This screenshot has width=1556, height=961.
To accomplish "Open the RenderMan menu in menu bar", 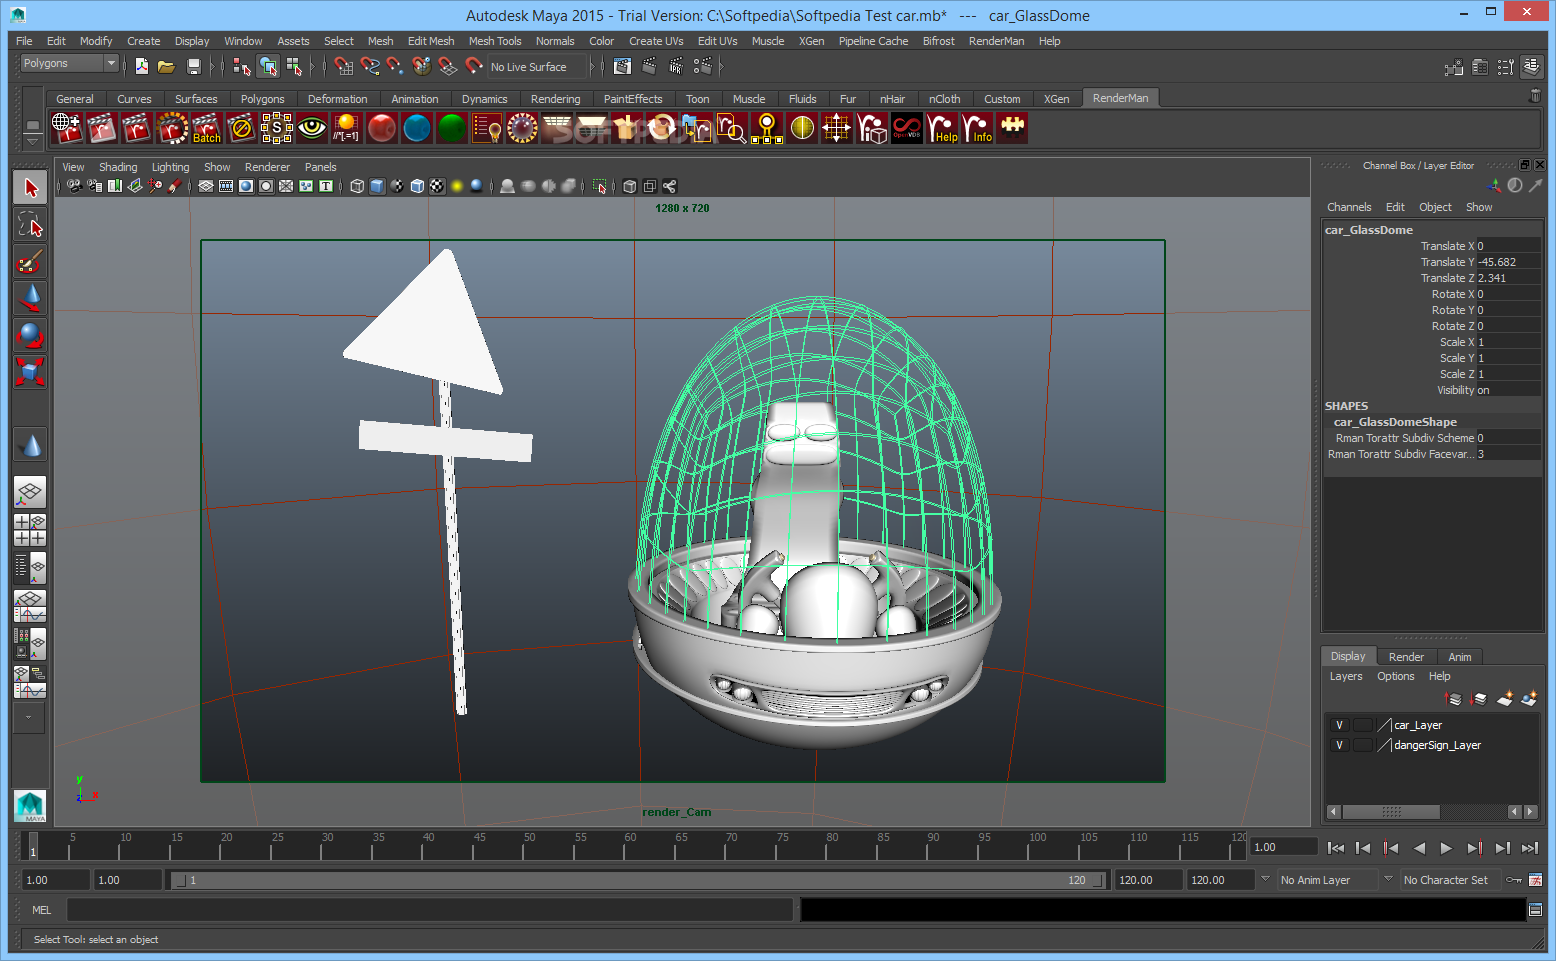I will click(996, 41).
